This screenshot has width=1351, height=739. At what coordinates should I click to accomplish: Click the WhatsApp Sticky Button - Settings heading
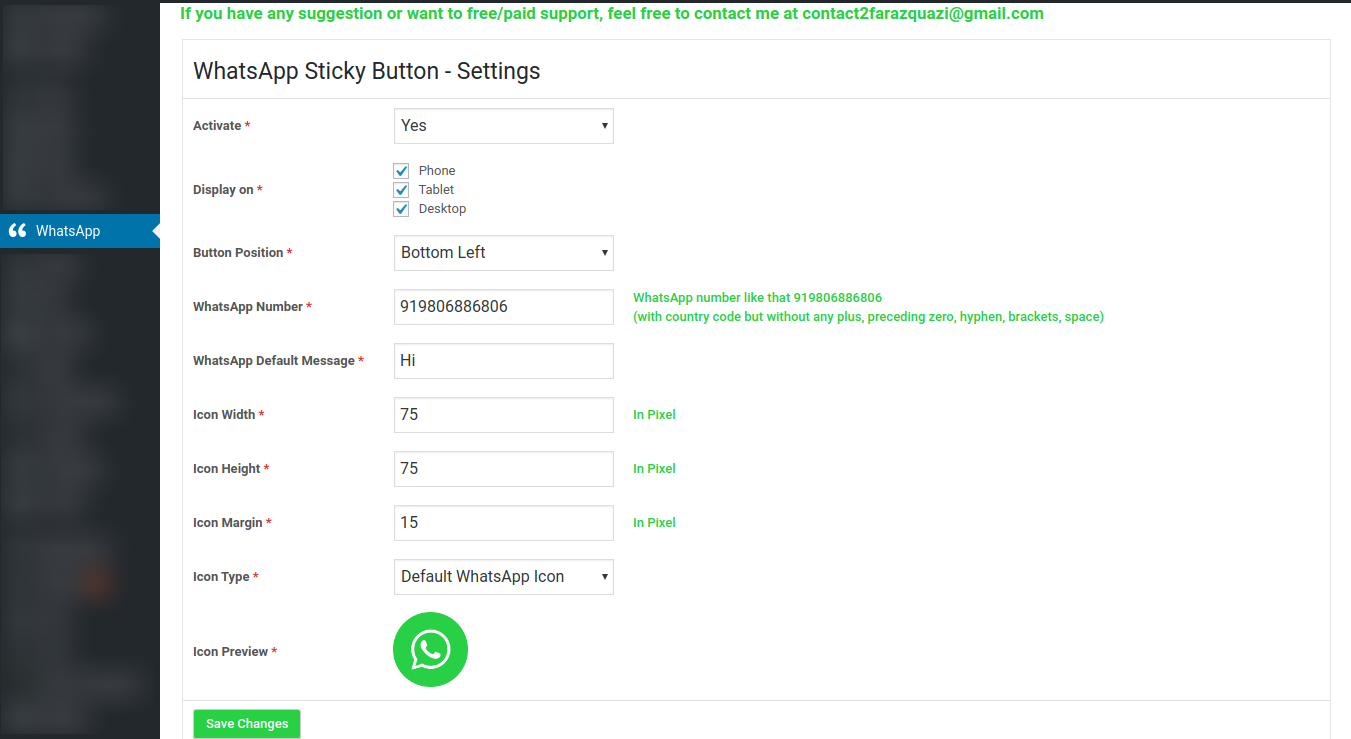pos(366,71)
